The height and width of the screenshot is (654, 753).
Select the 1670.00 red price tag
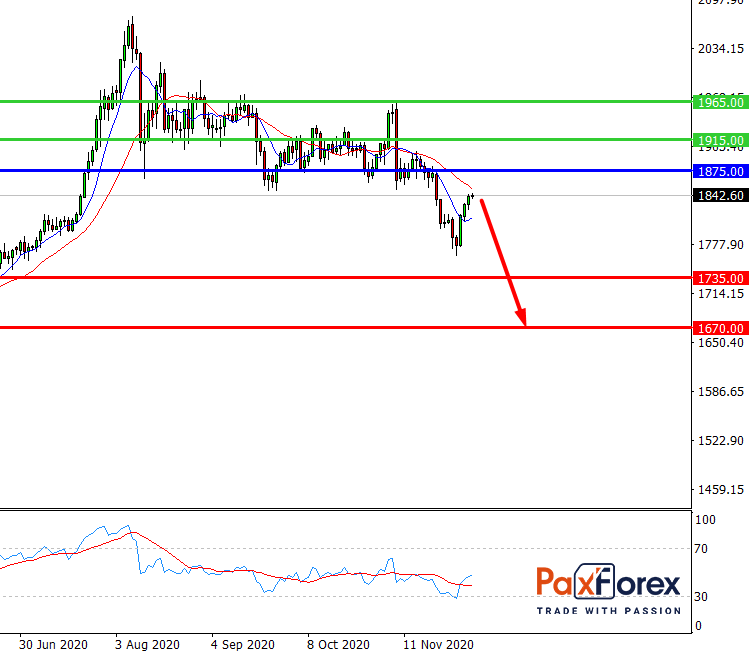(x=720, y=328)
